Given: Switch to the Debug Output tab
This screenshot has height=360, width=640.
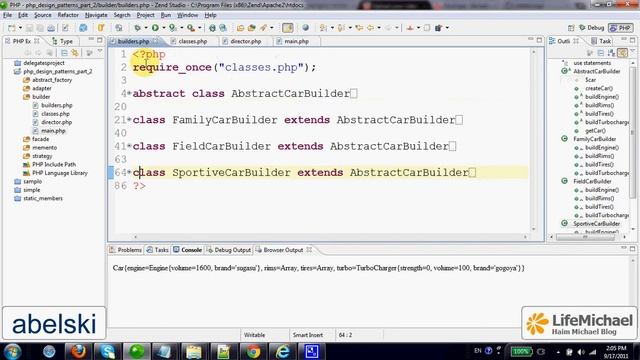Looking at the screenshot, I should [229, 250].
